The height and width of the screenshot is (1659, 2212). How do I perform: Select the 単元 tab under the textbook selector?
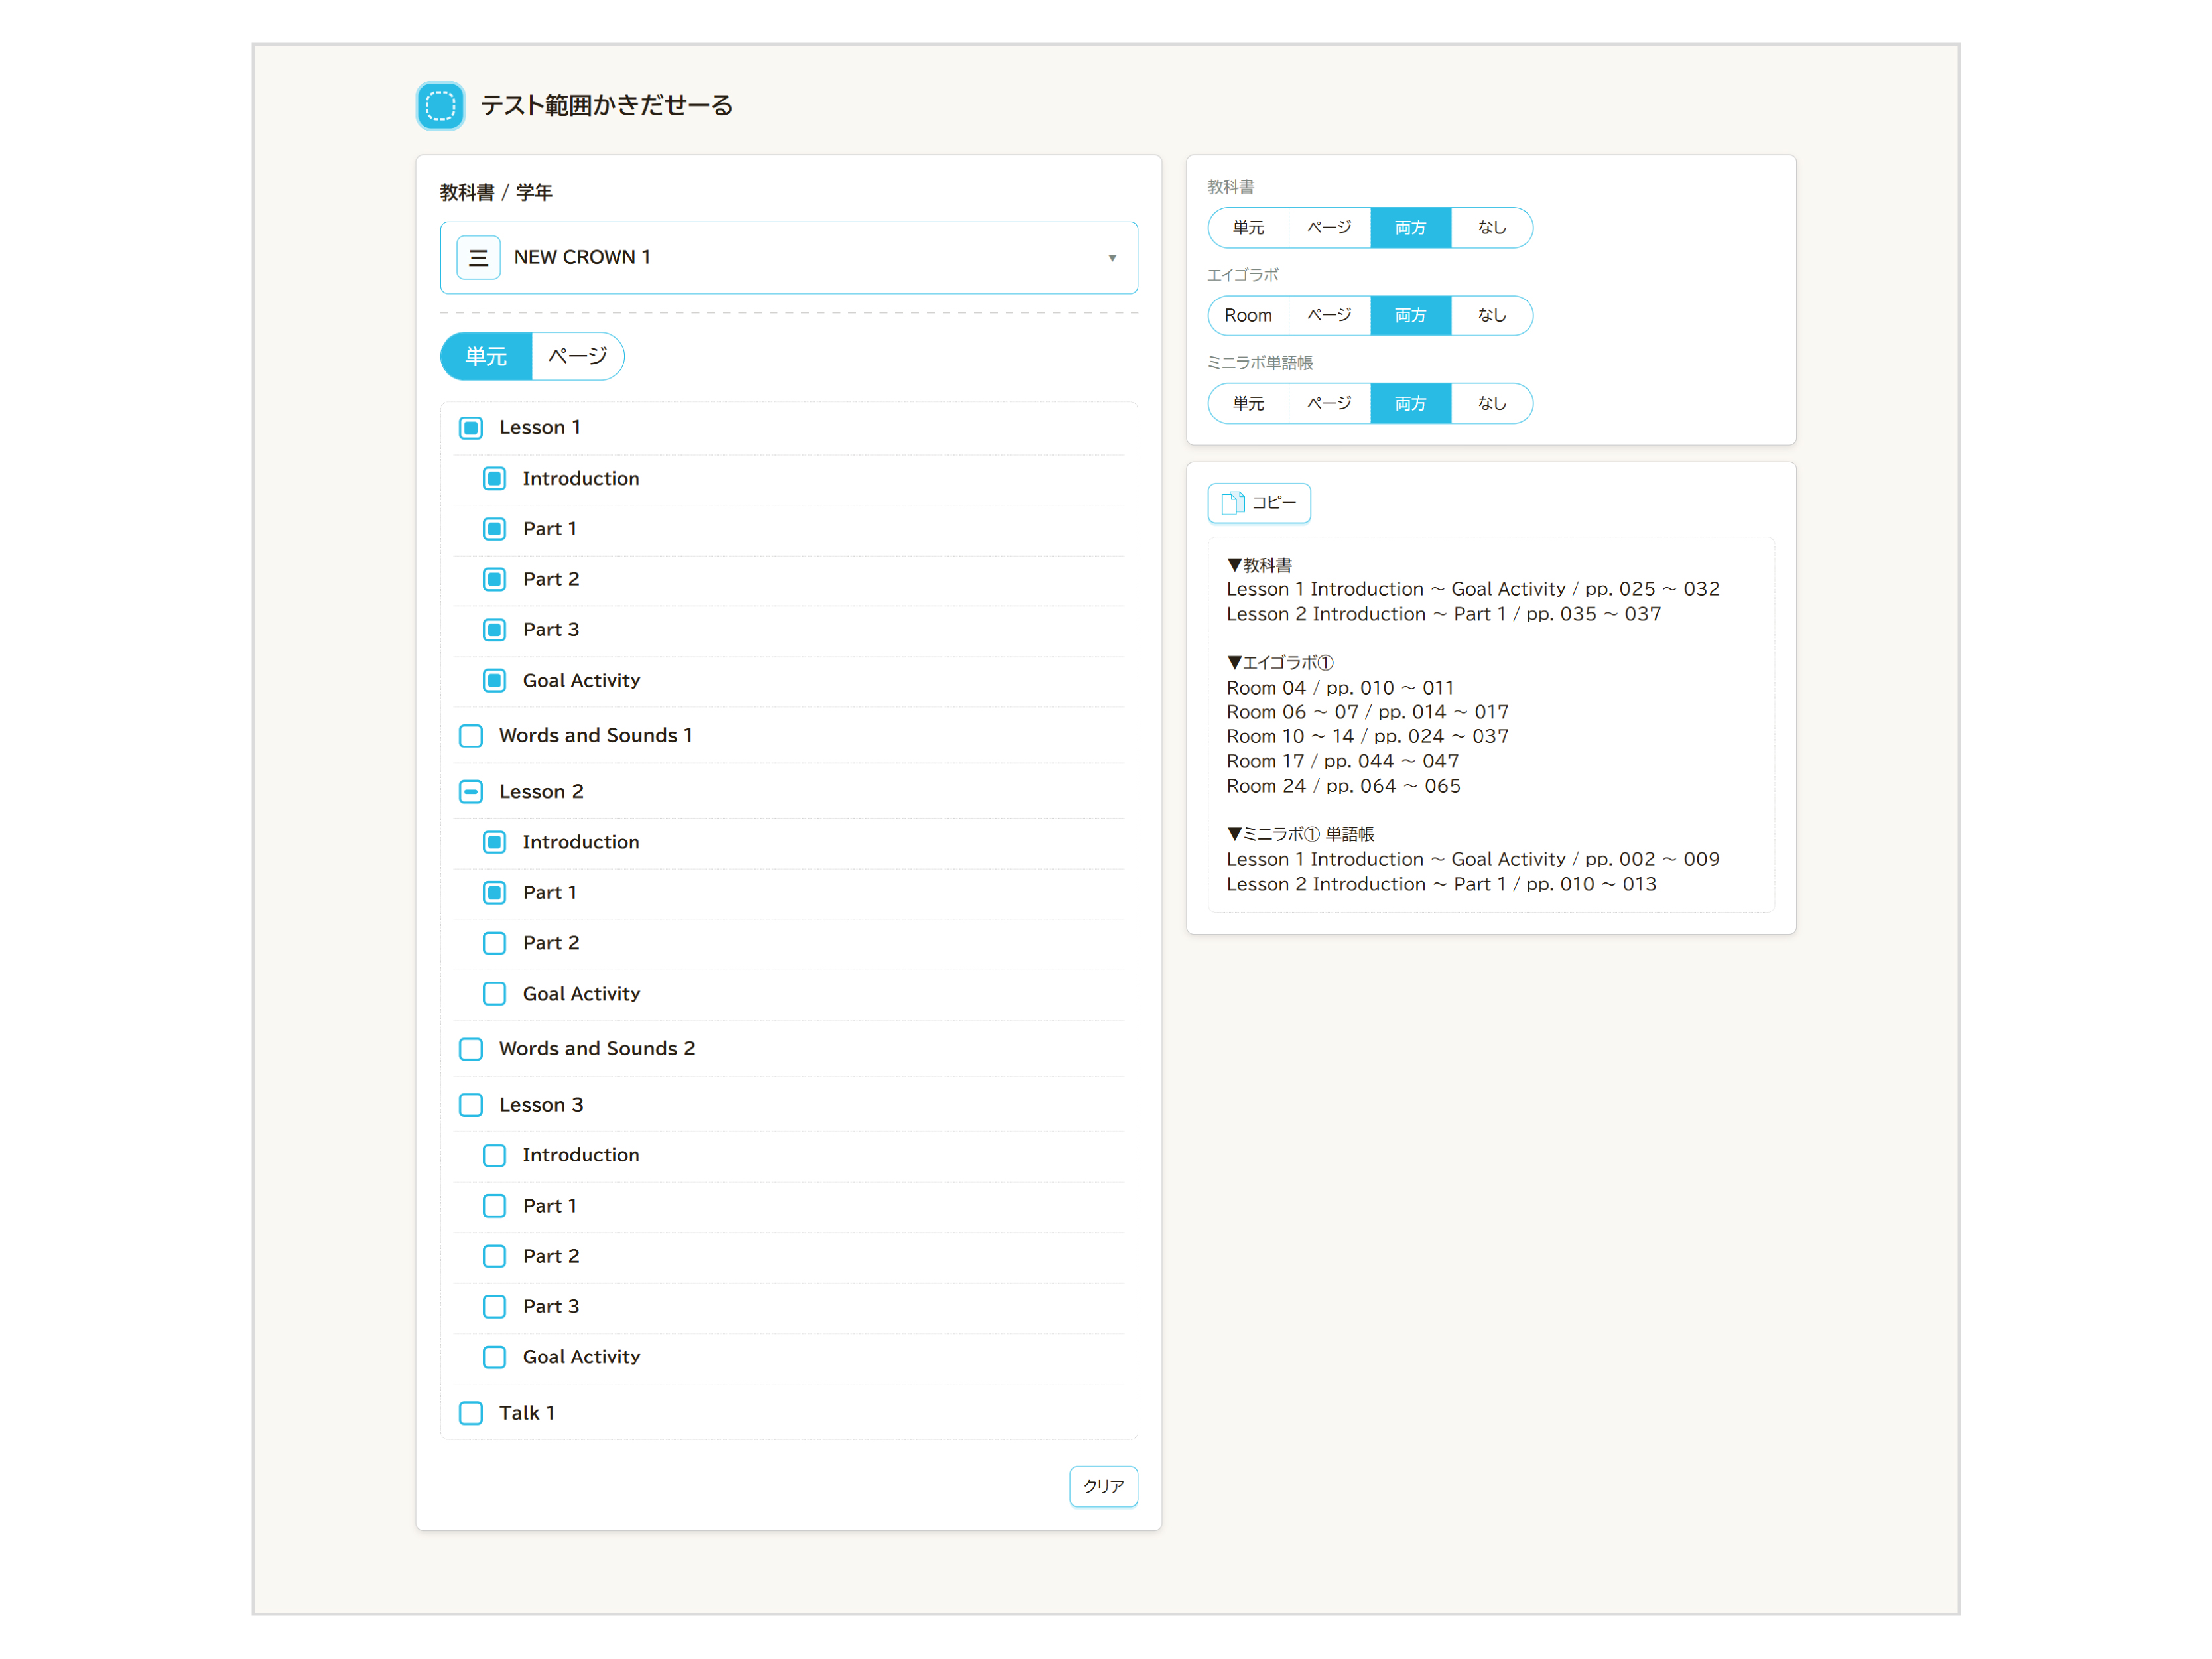click(486, 356)
